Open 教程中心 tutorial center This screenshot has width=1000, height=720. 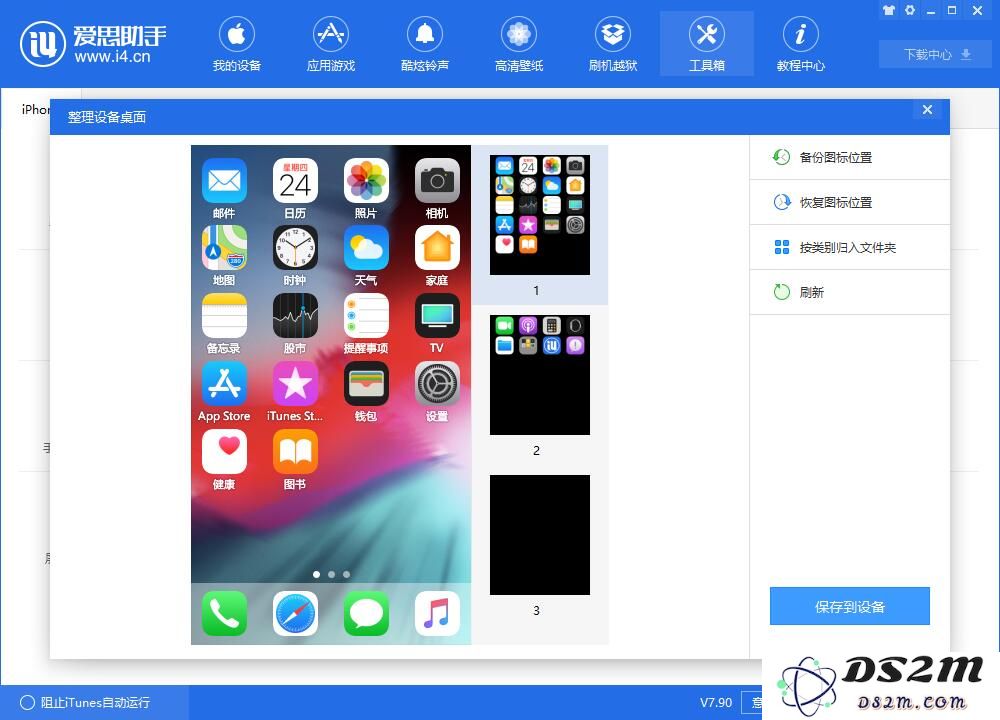pyautogui.click(x=800, y=45)
